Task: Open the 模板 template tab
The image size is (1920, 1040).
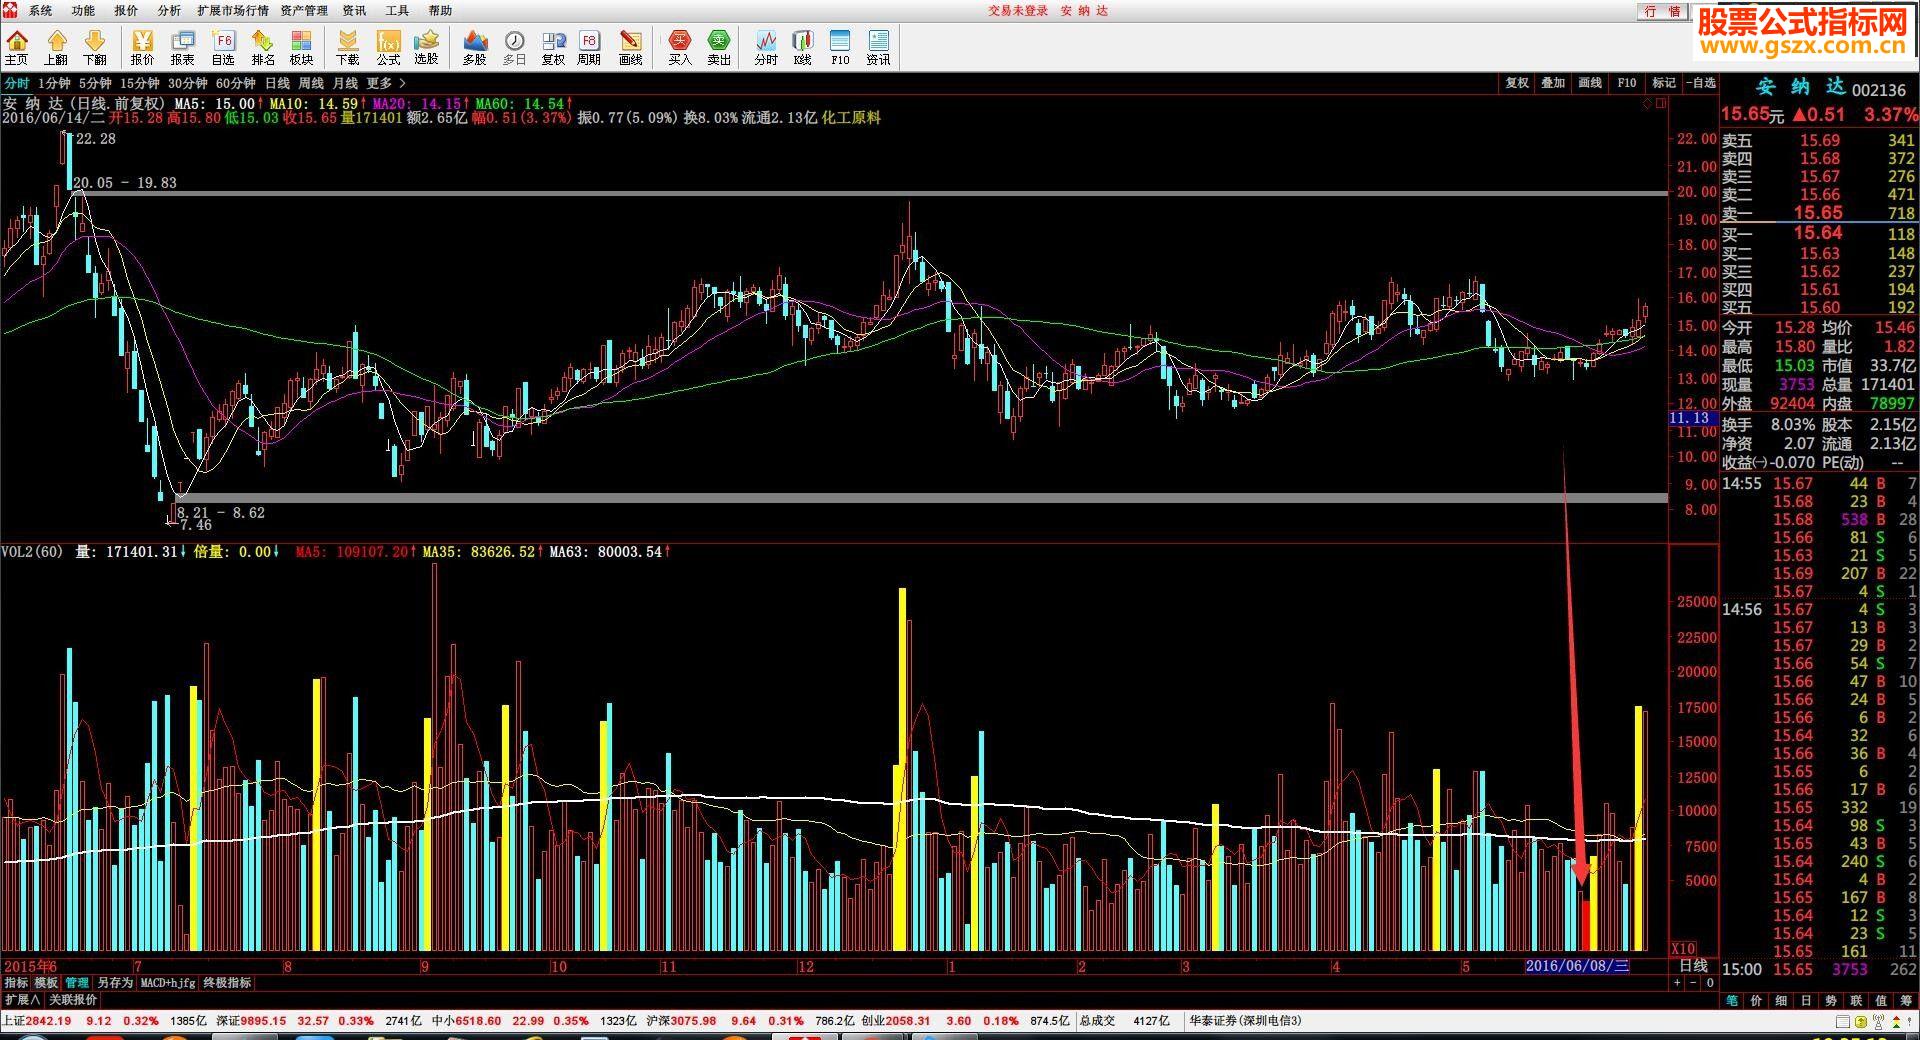Action: 46,983
